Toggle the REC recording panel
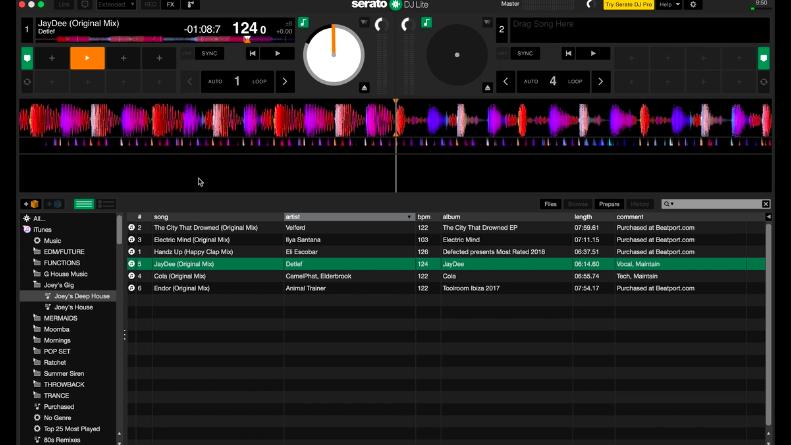This screenshot has height=445, width=791. (x=150, y=5)
